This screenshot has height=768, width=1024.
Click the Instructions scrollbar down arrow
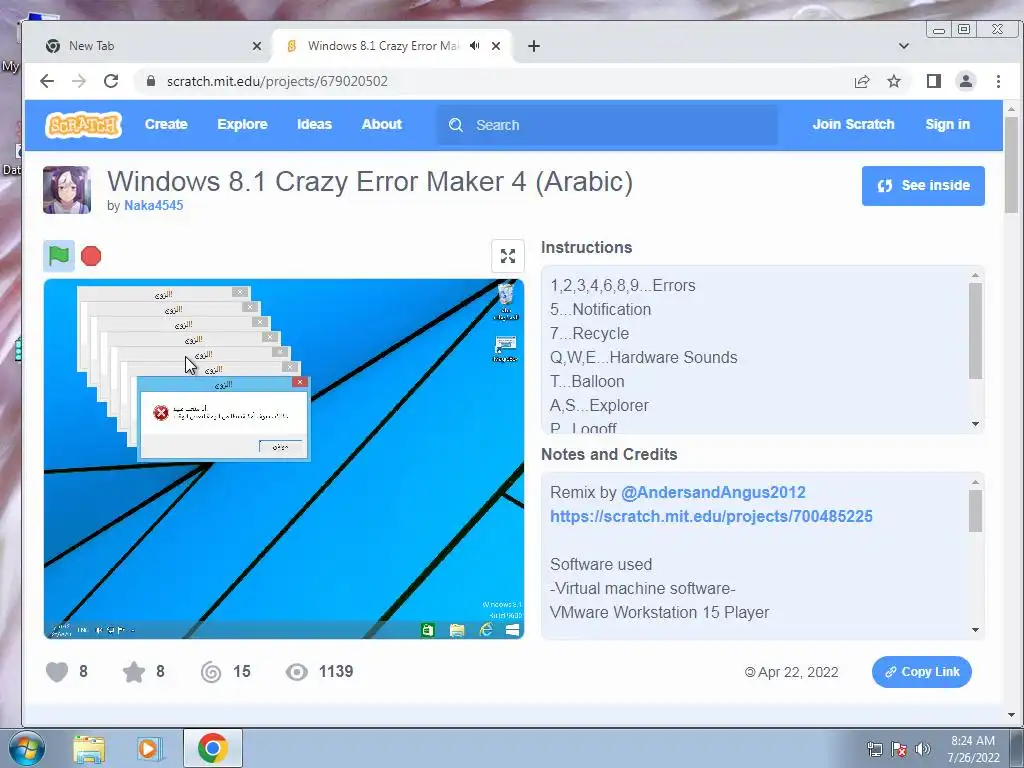pyautogui.click(x=975, y=424)
